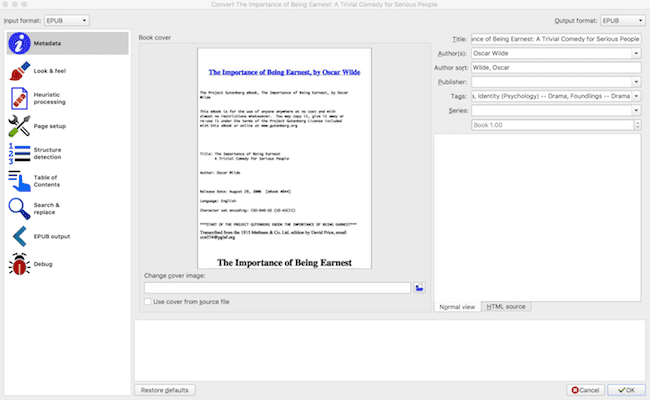Viewport: 650px width, 400px height.
Task: Switch to the Normal view tab
Action: (x=457, y=307)
